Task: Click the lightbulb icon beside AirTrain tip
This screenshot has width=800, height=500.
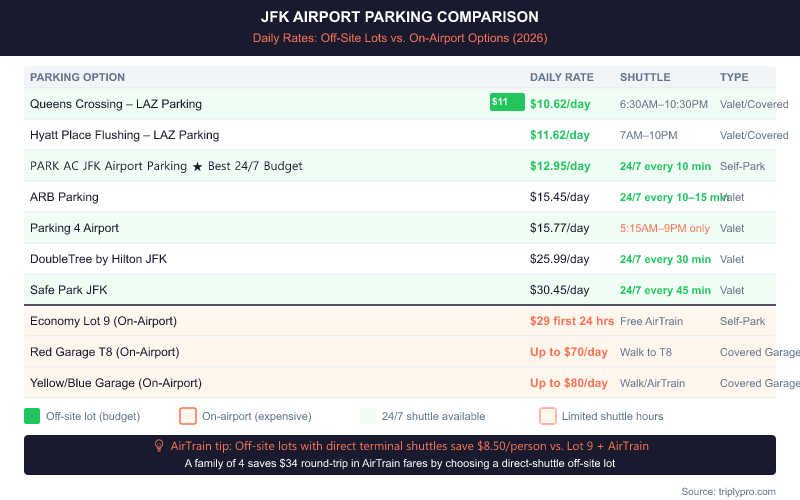Action: tap(158, 446)
